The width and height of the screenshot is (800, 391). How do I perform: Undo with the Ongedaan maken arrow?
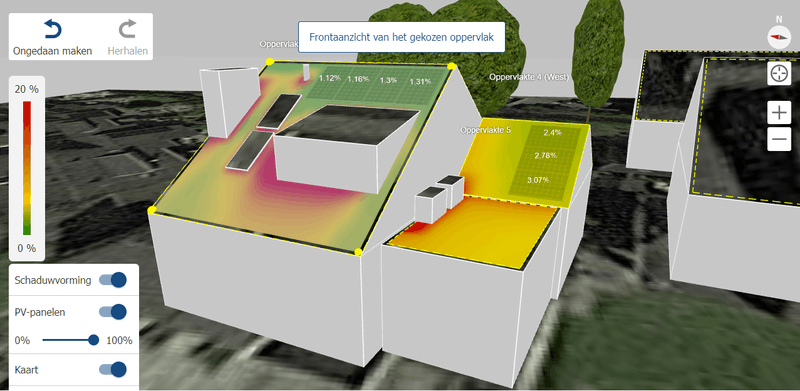(53, 29)
